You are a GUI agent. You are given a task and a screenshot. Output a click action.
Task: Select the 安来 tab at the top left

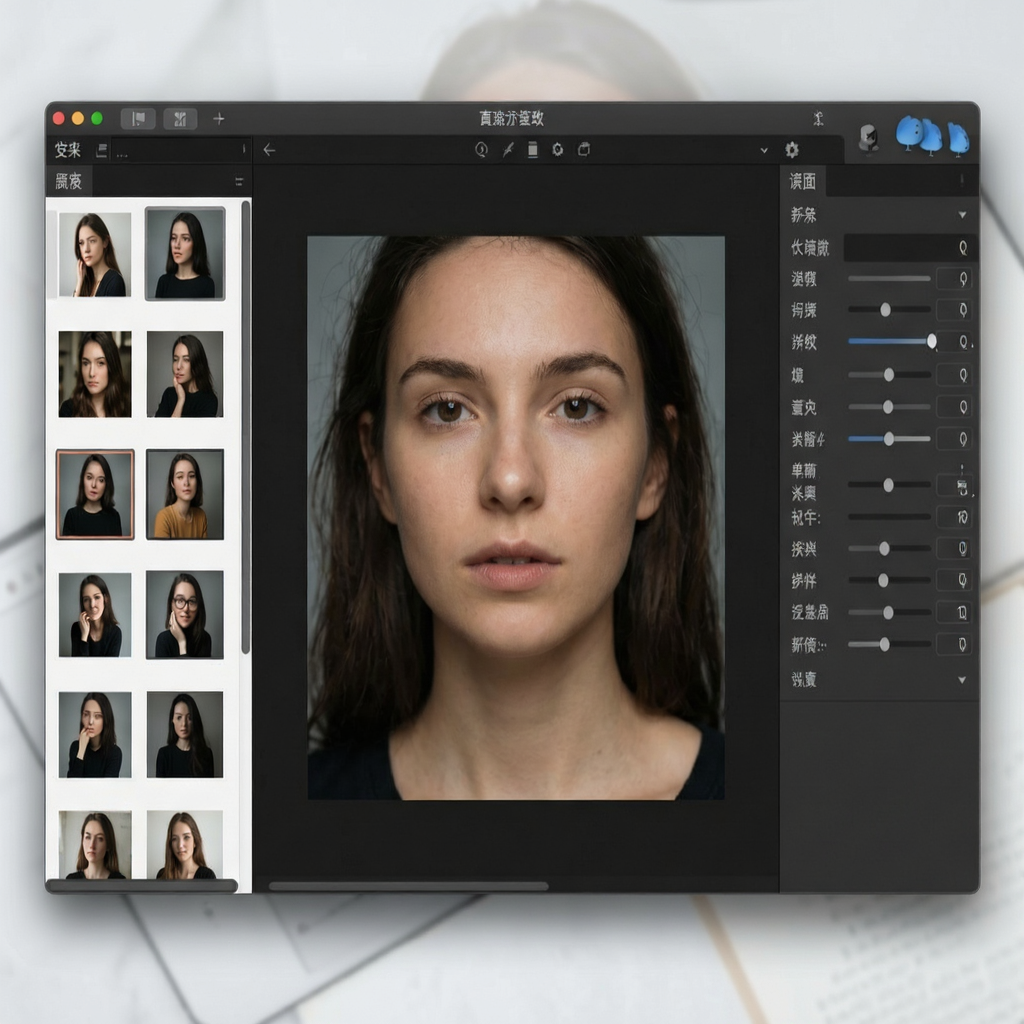(68, 150)
